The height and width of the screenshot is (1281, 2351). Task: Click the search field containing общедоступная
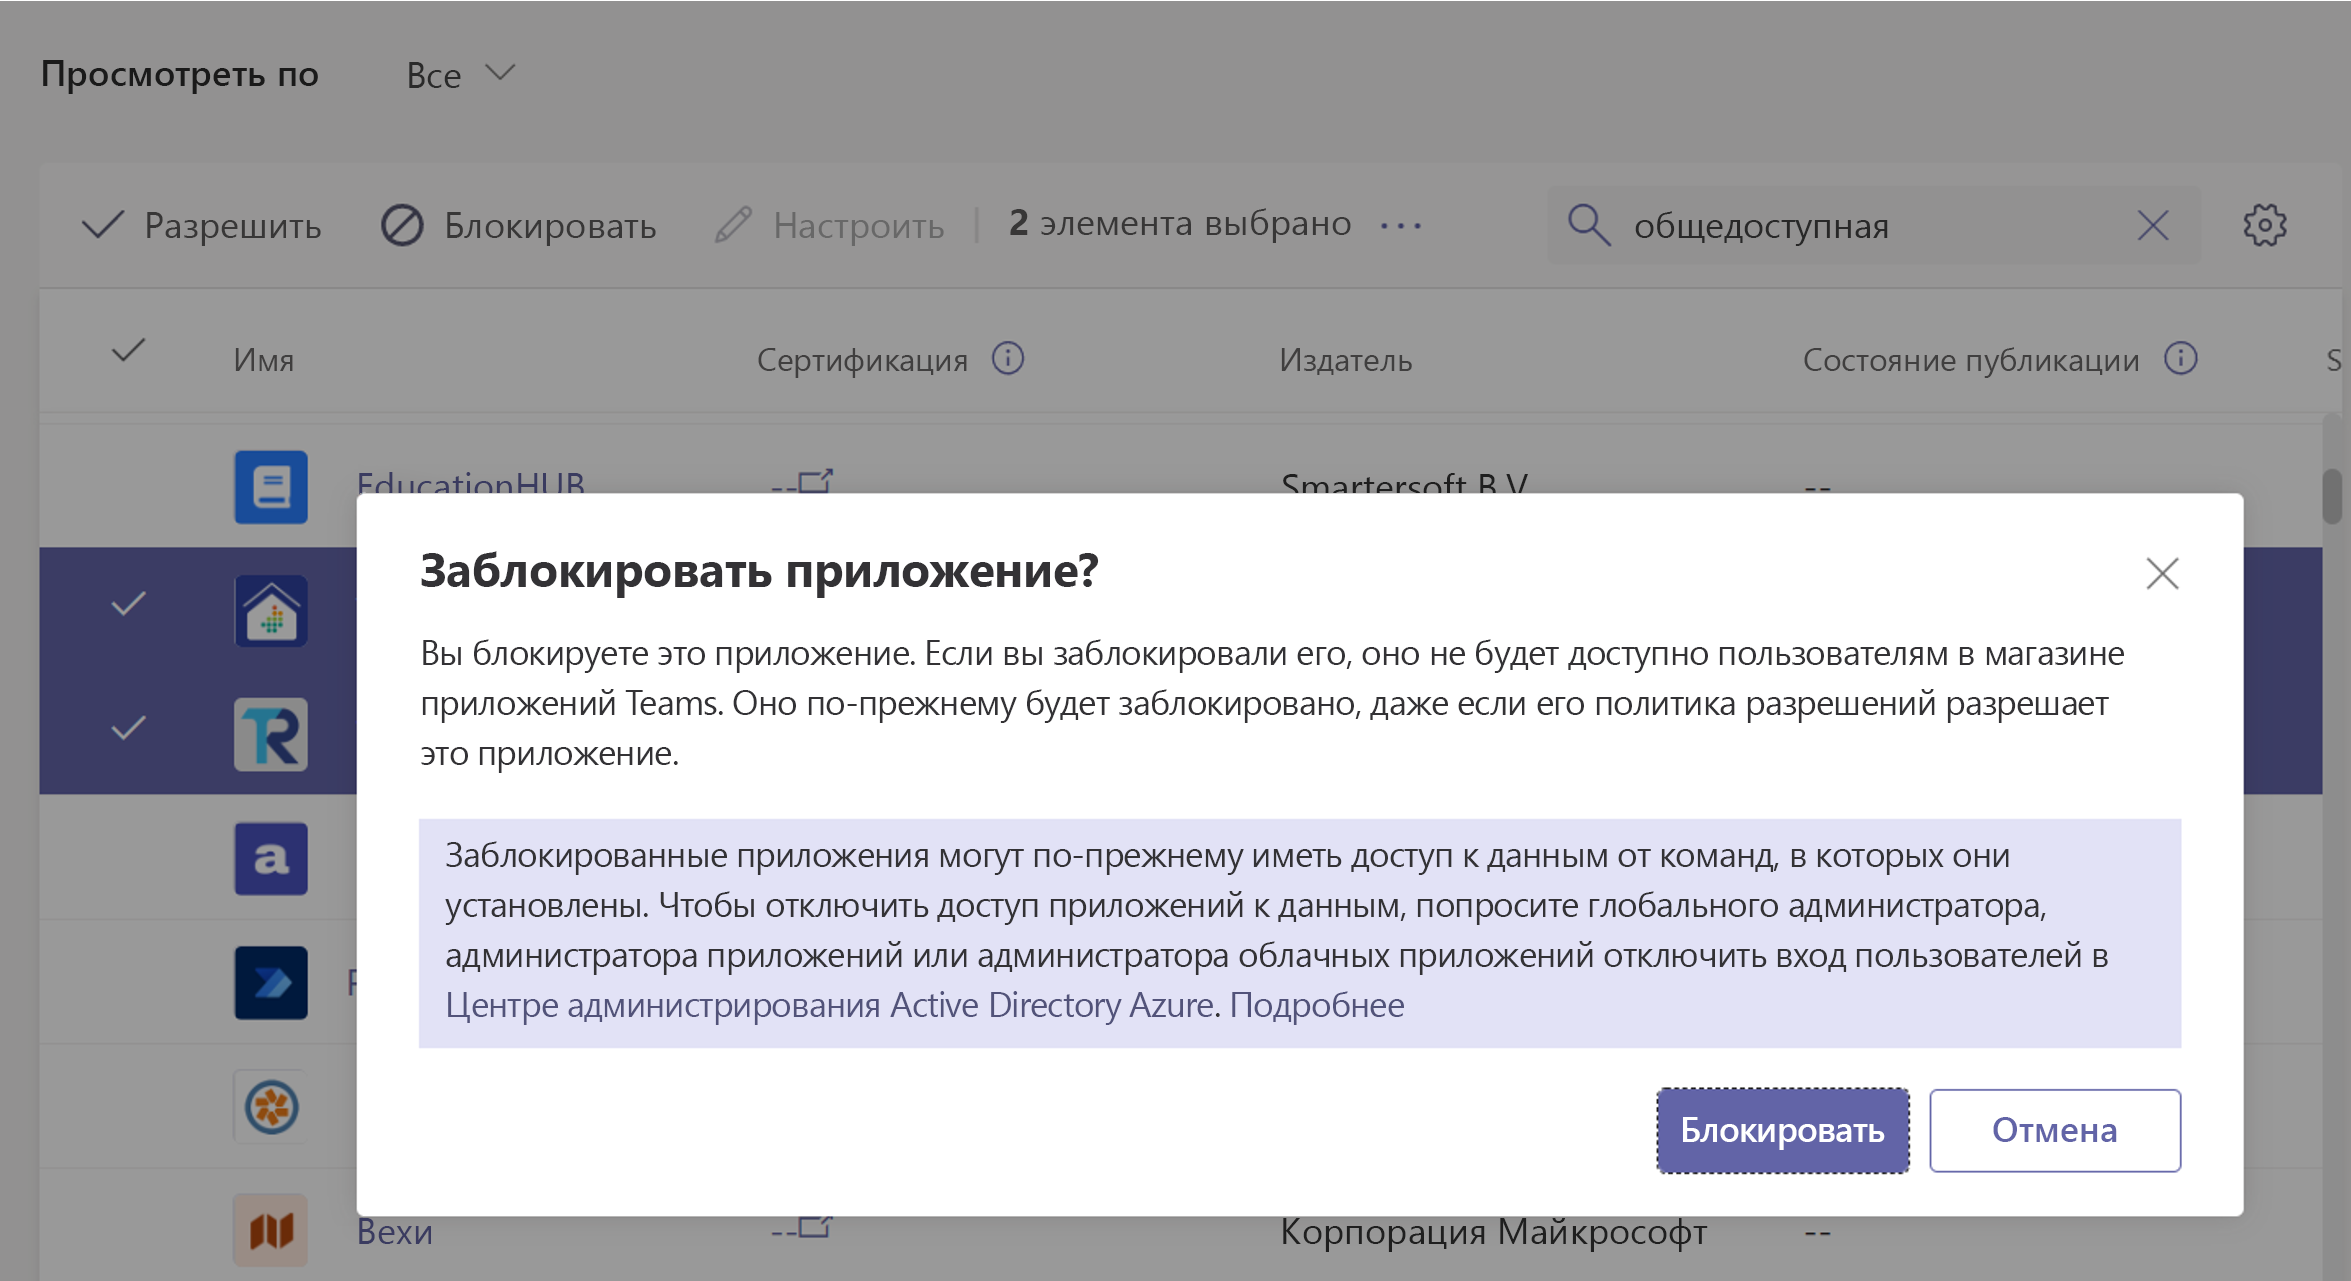click(1873, 225)
